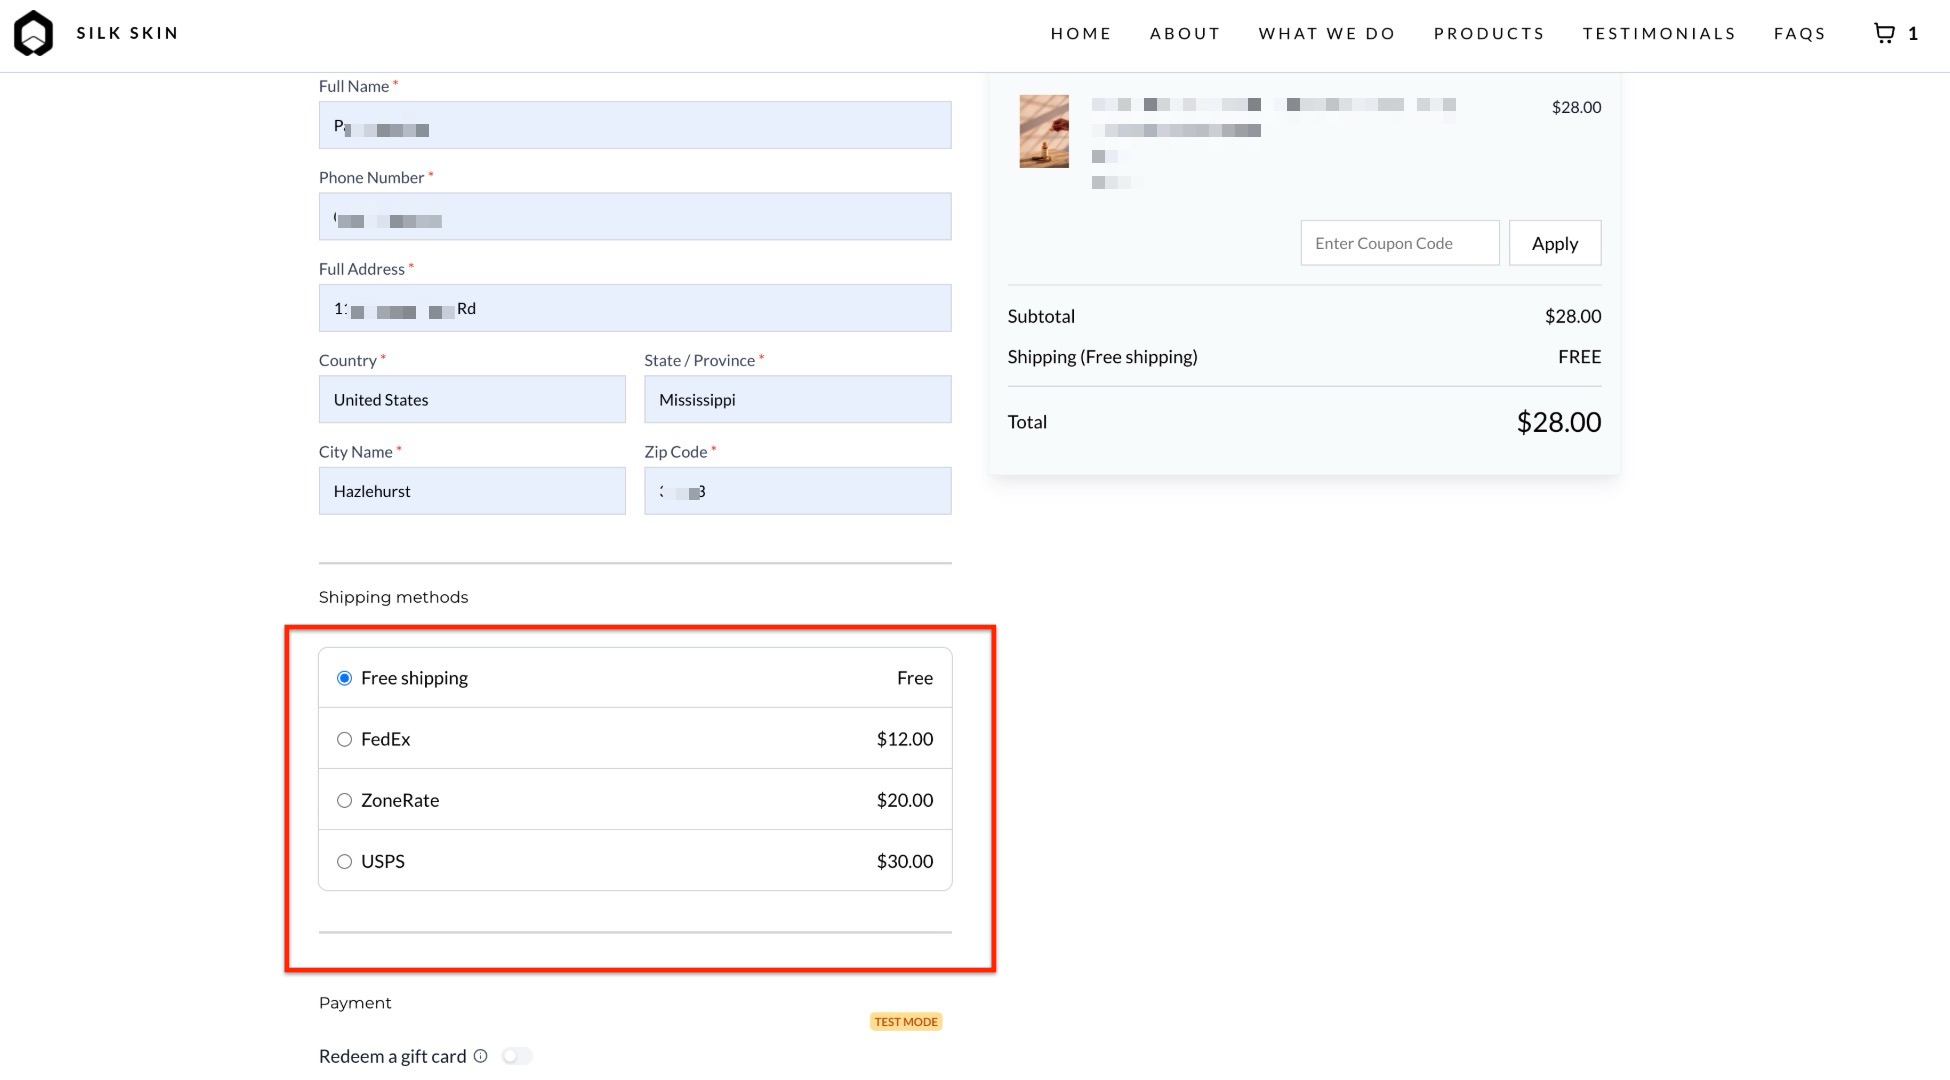Open the Country dropdown
This screenshot has width=1950, height=1080.
click(x=472, y=399)
